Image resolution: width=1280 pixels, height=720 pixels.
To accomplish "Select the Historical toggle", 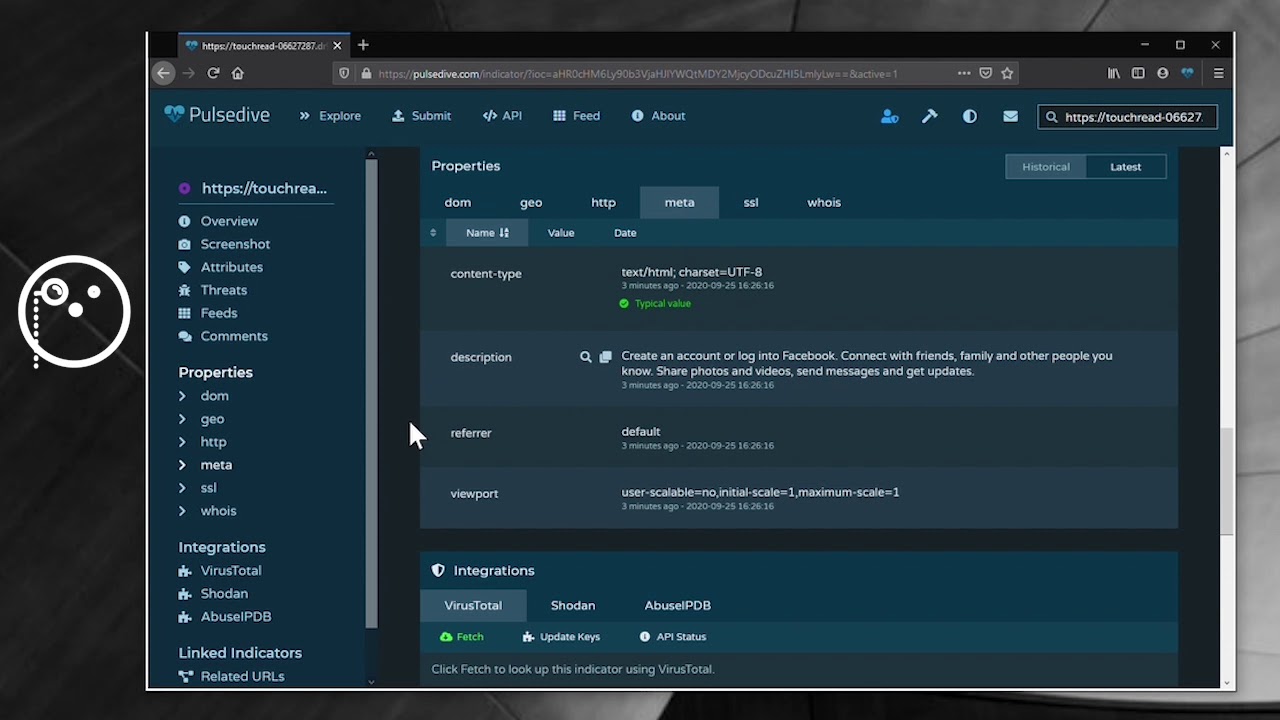I will point(1045,167).
